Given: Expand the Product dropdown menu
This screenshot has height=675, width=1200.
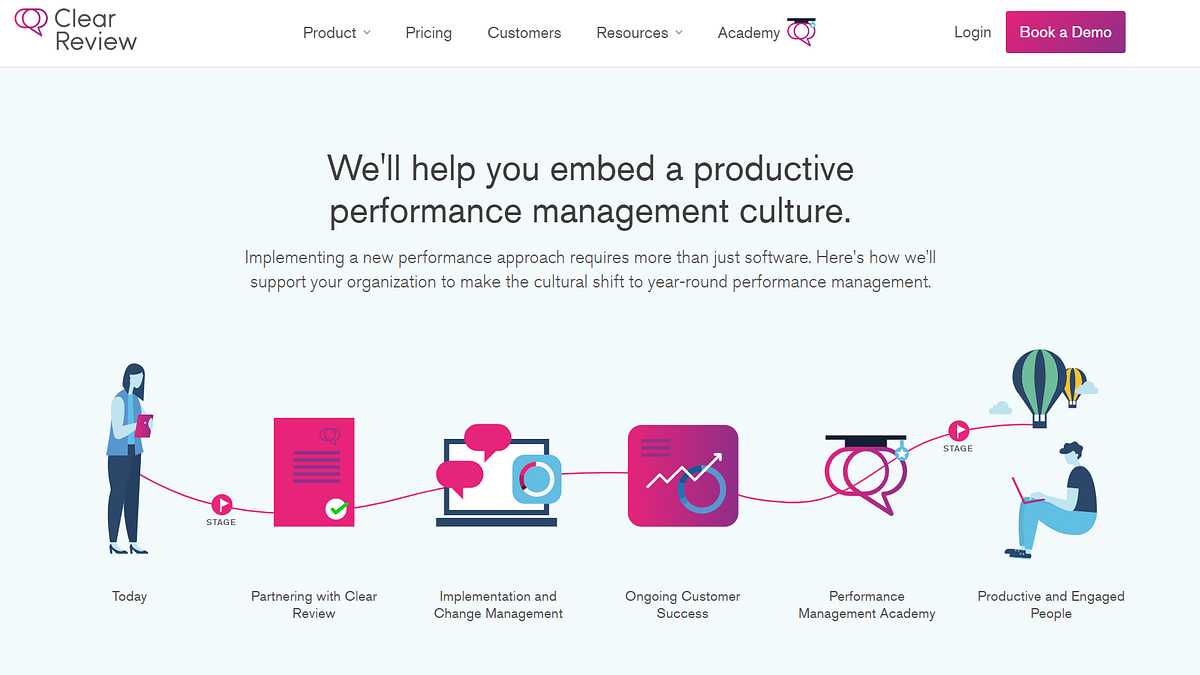Looking at the screenshot, I should pyautogui.click(x=337, y=33).
